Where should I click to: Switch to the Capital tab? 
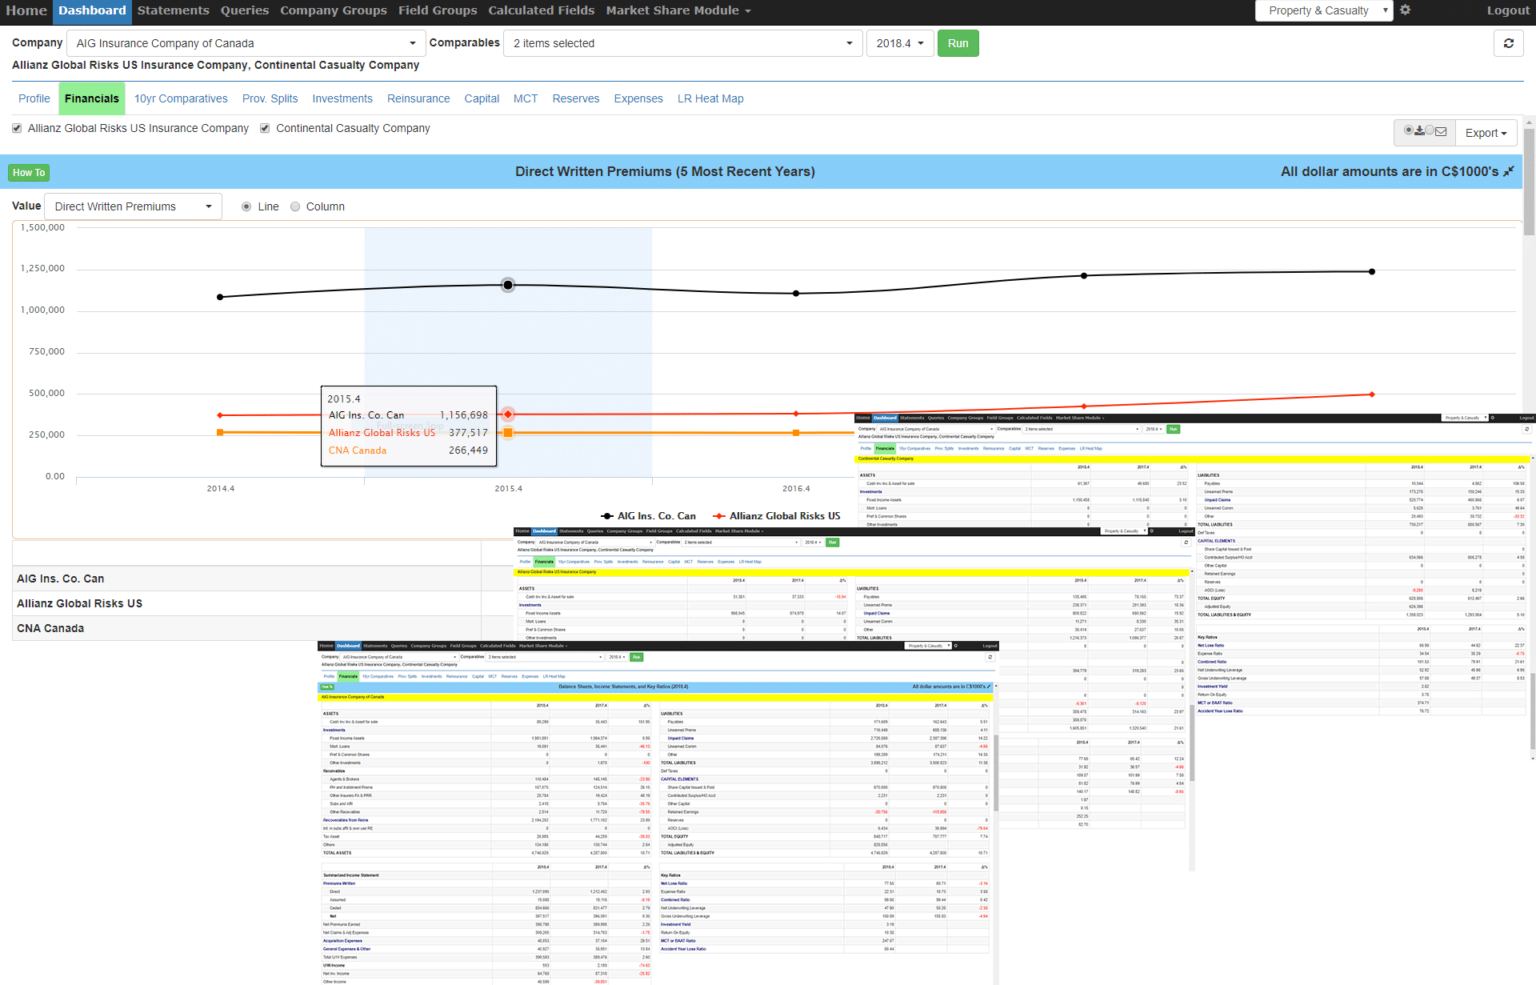(481, 98)
